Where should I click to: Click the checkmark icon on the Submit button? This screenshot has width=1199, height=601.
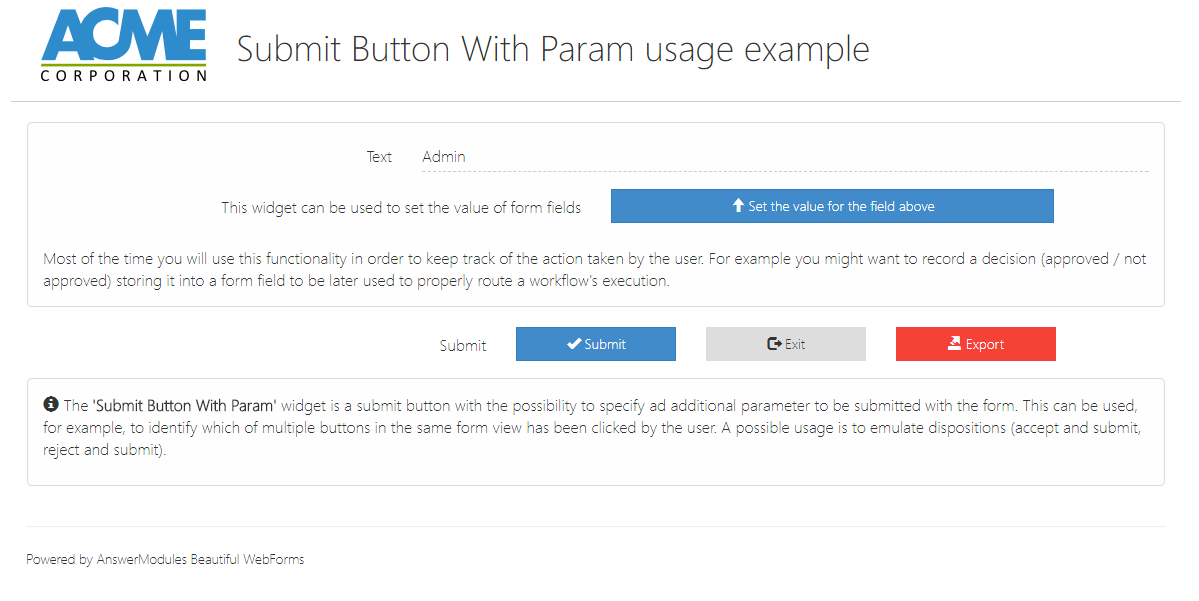[574, 344]
